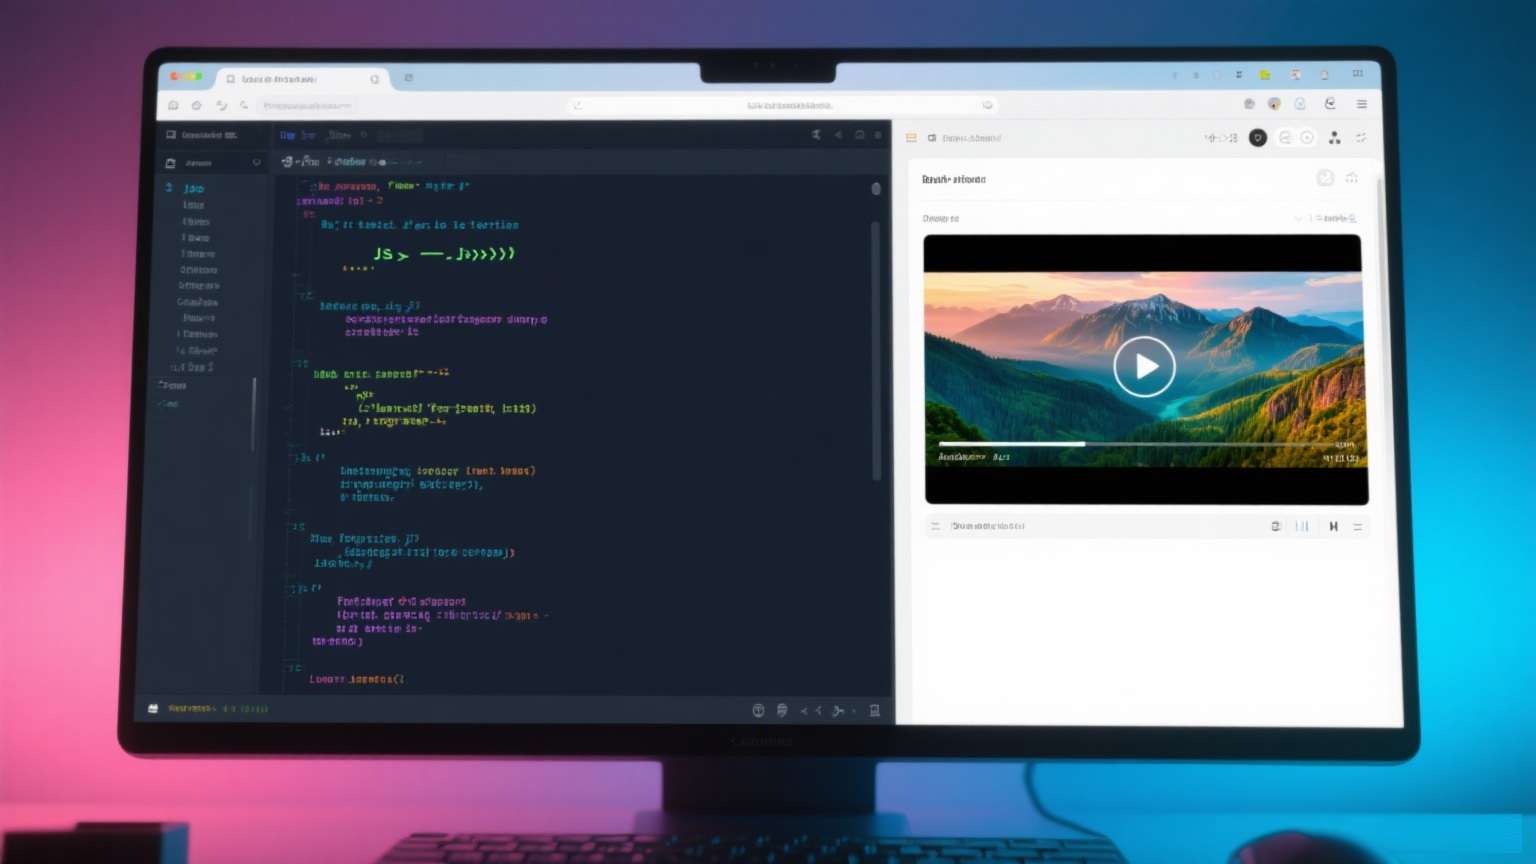Toggle the circle icon in editor status bar
Screen dimensions: 1536x864
click(x=758, y=710)
